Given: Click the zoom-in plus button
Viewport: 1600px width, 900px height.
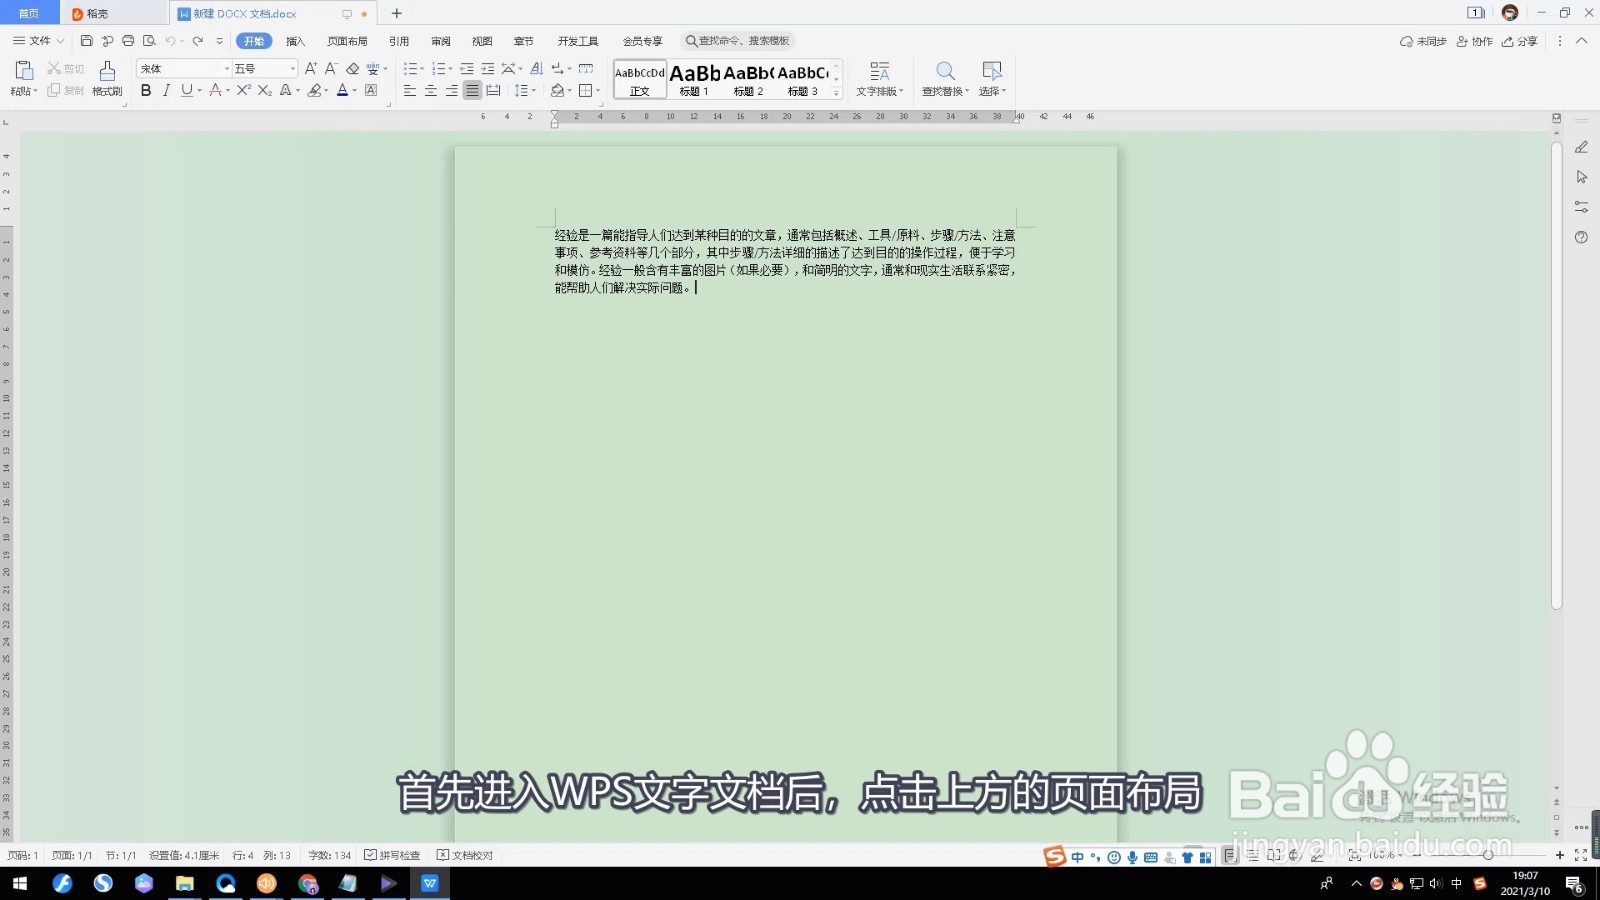Looking at the screenshot, I should [x=1559, y=855].
